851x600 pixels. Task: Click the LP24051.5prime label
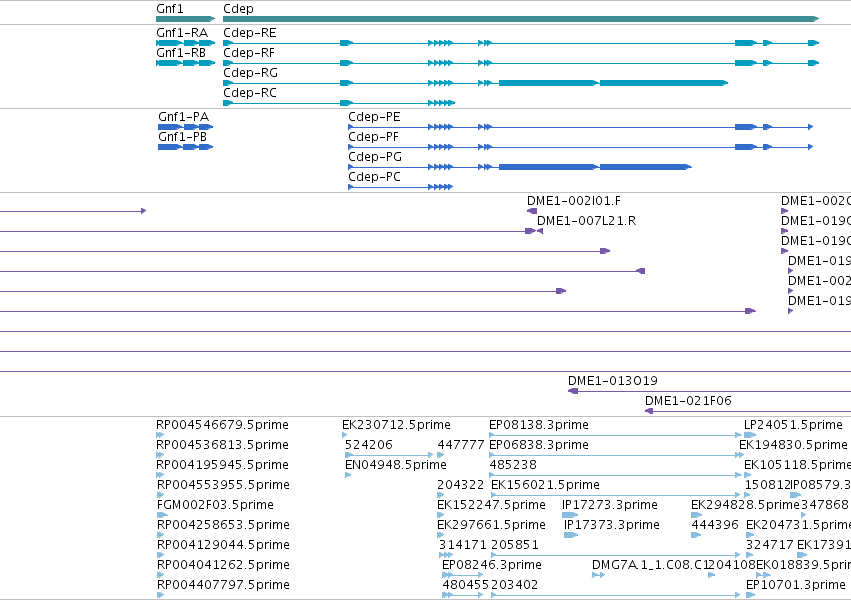[793, 425]
